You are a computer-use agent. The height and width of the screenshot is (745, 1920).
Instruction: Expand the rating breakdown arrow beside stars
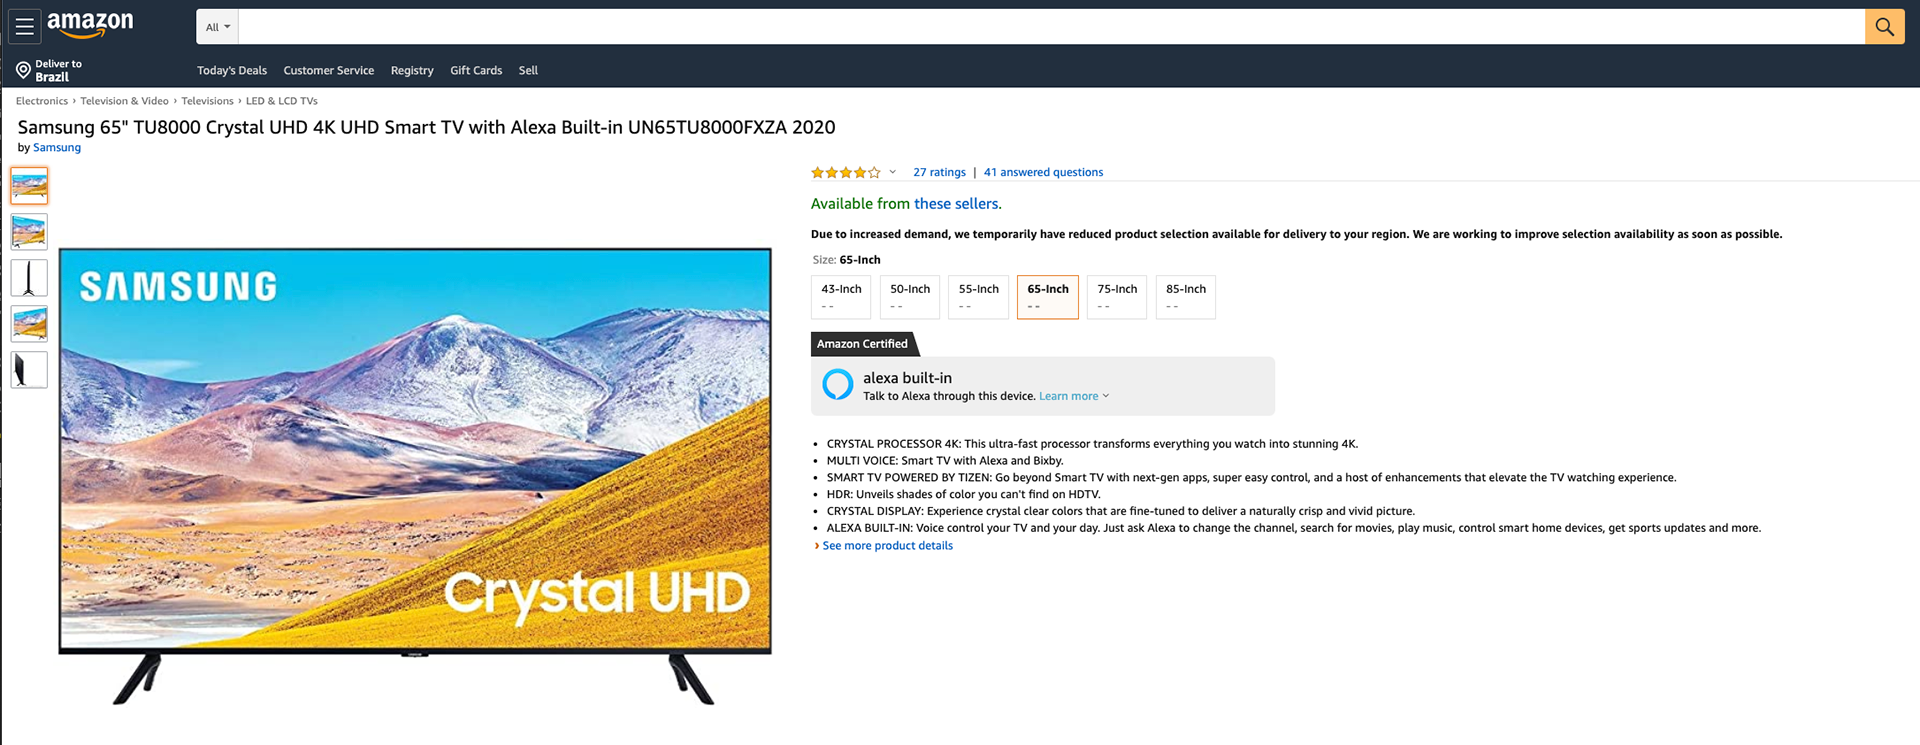tap(892, 172)
